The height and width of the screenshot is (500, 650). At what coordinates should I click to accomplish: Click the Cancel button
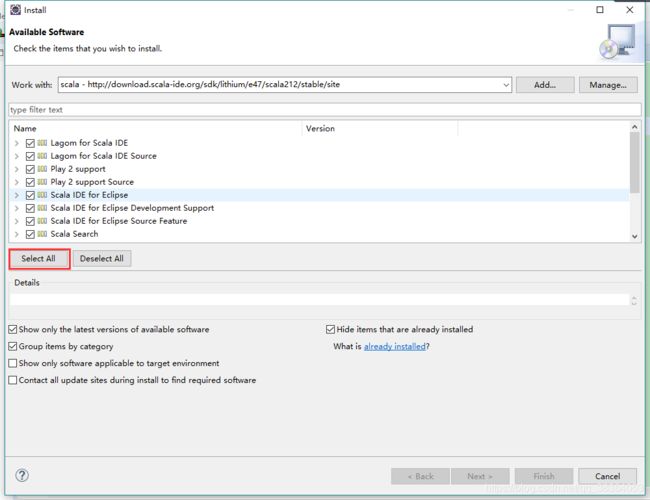pyautogui.click(x=608, y=476)
